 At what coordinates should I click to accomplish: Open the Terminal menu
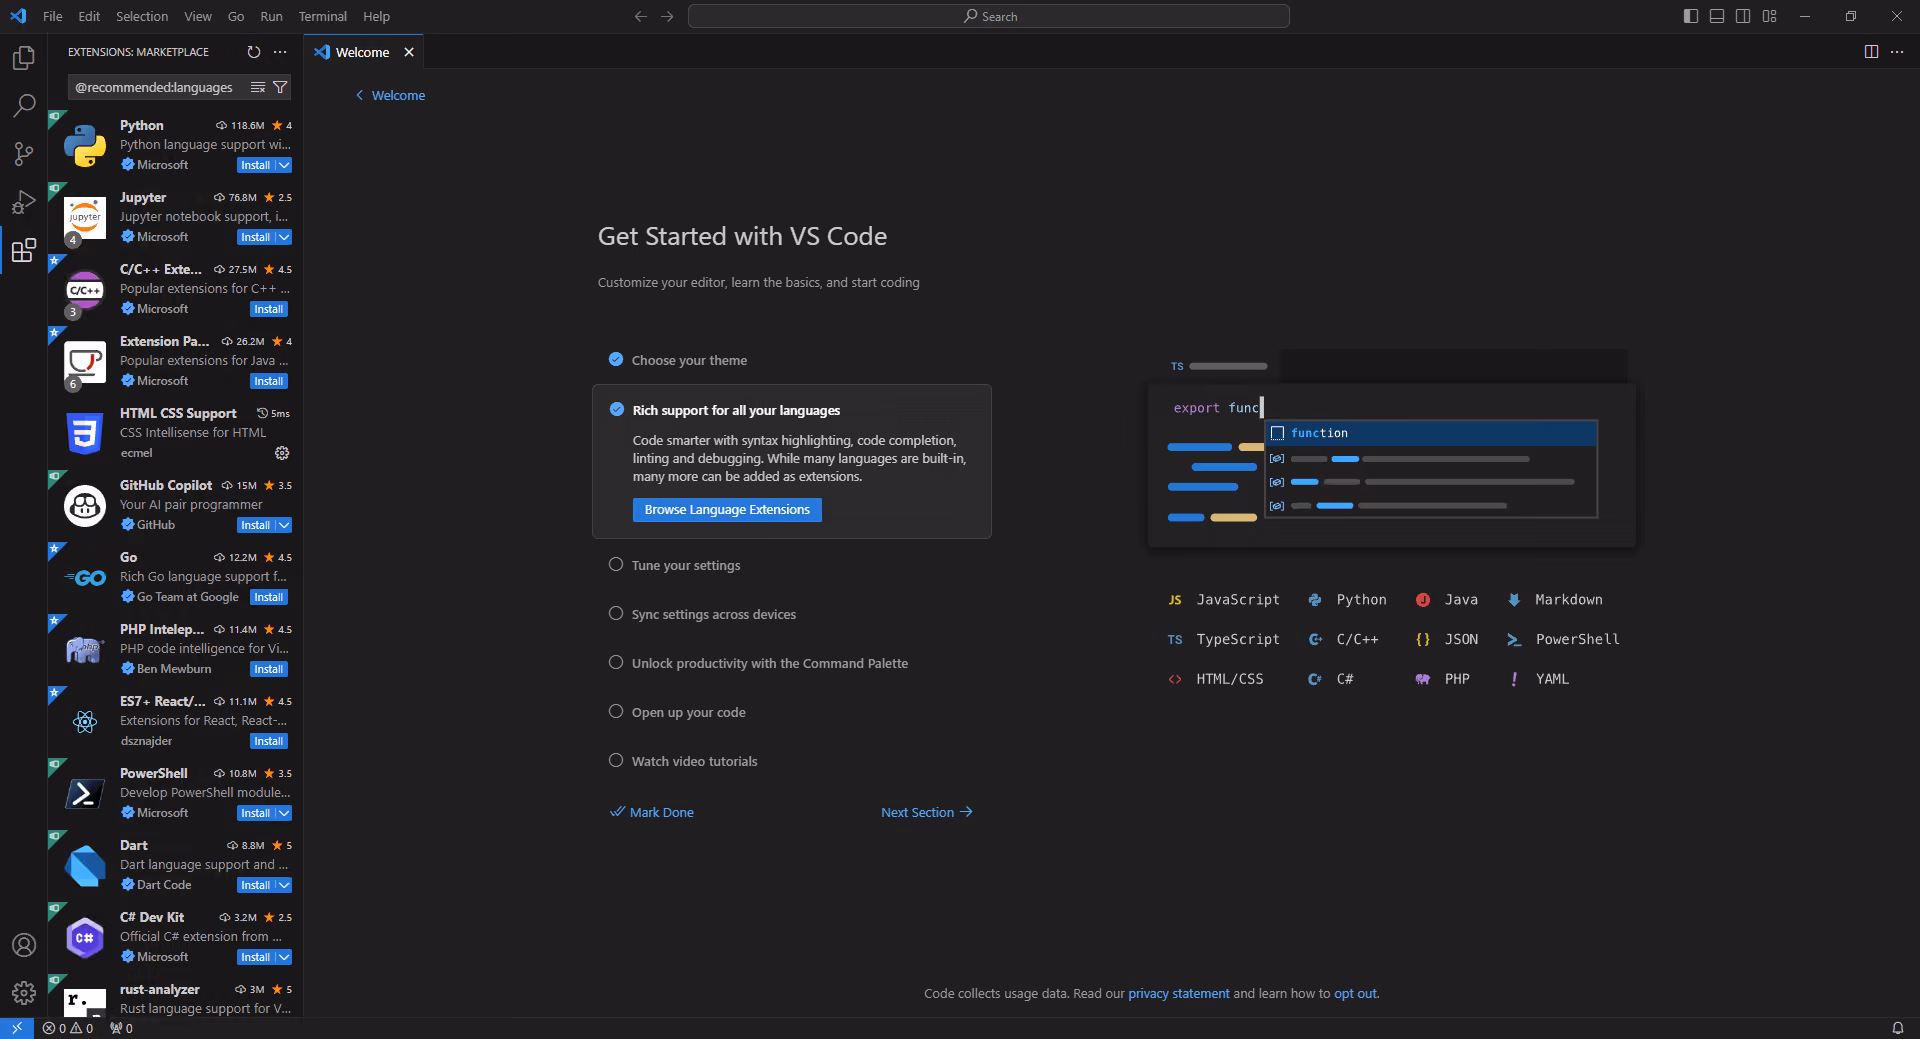pos(322,16)
